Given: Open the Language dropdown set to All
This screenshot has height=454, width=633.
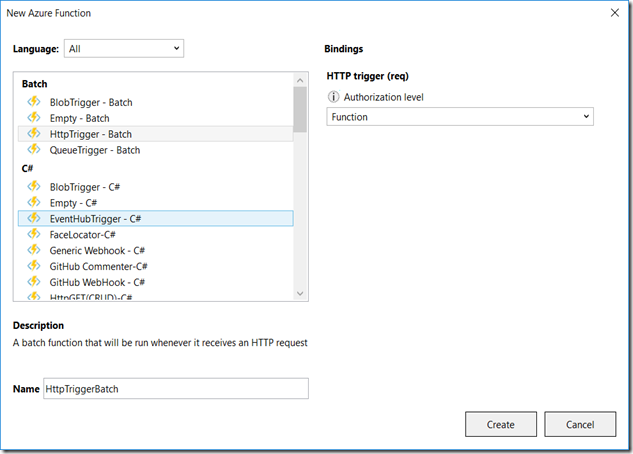Looking at the screenshot, I should (124, 48).
